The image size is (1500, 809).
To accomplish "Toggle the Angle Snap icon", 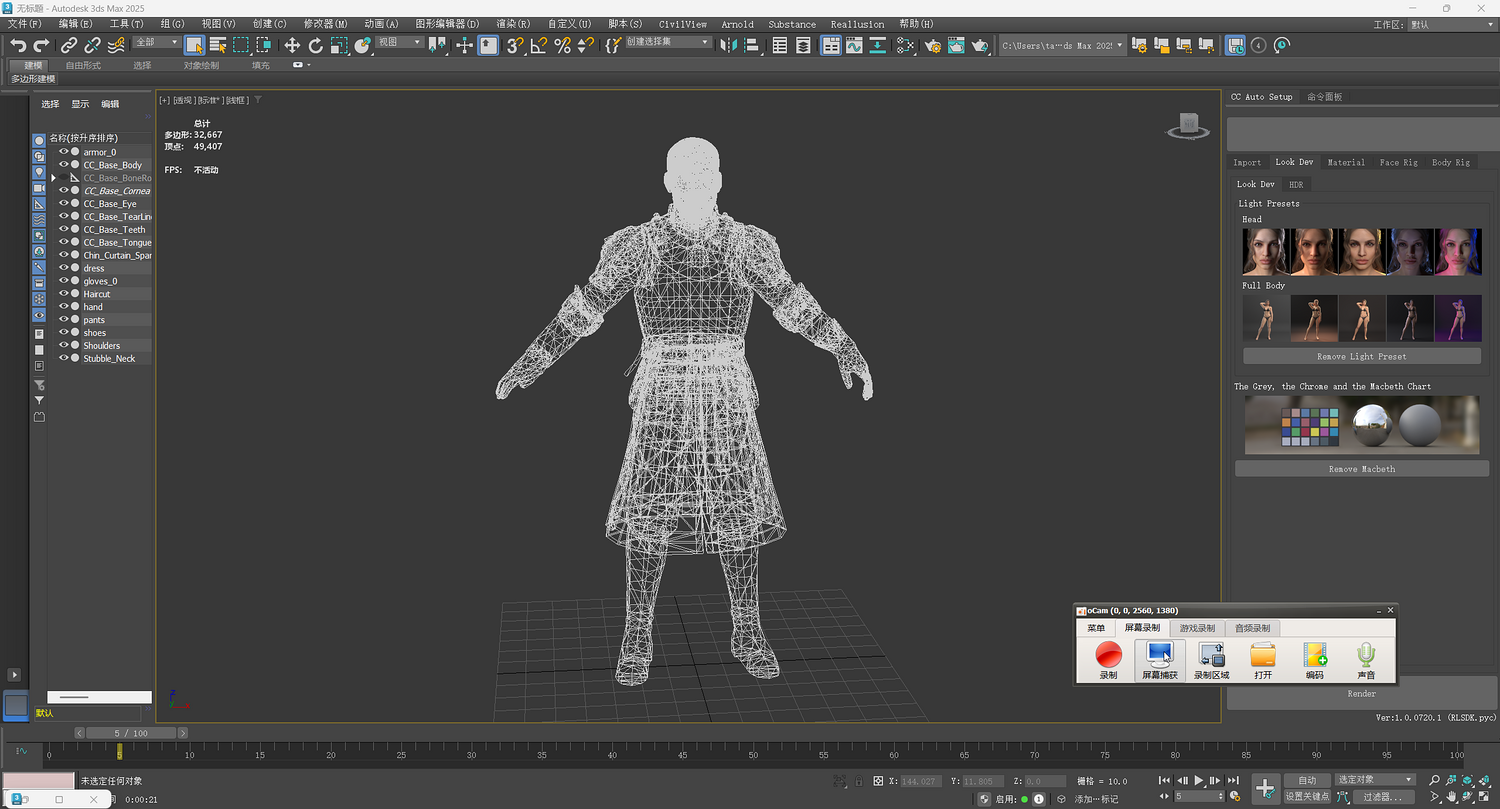I will 538,45.
